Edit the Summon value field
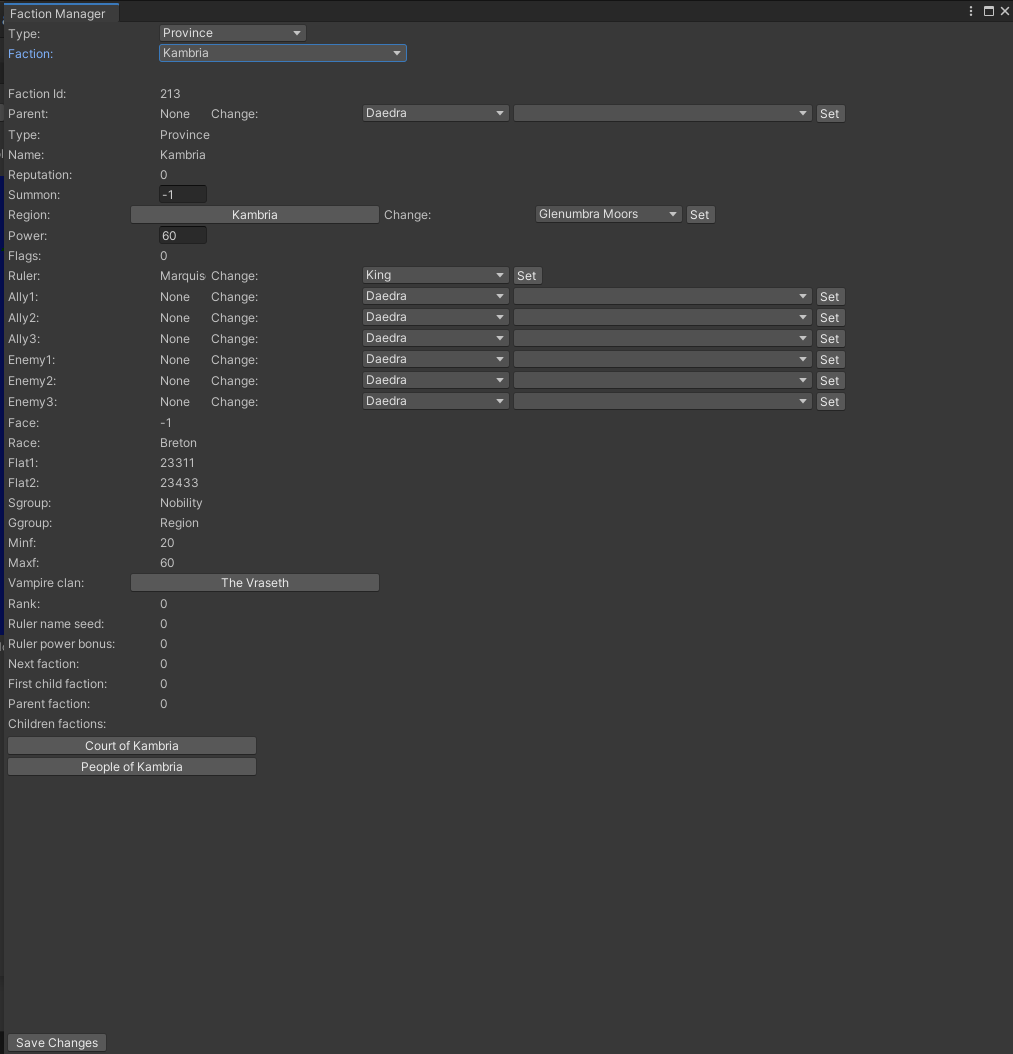 (x=183, y=194)
